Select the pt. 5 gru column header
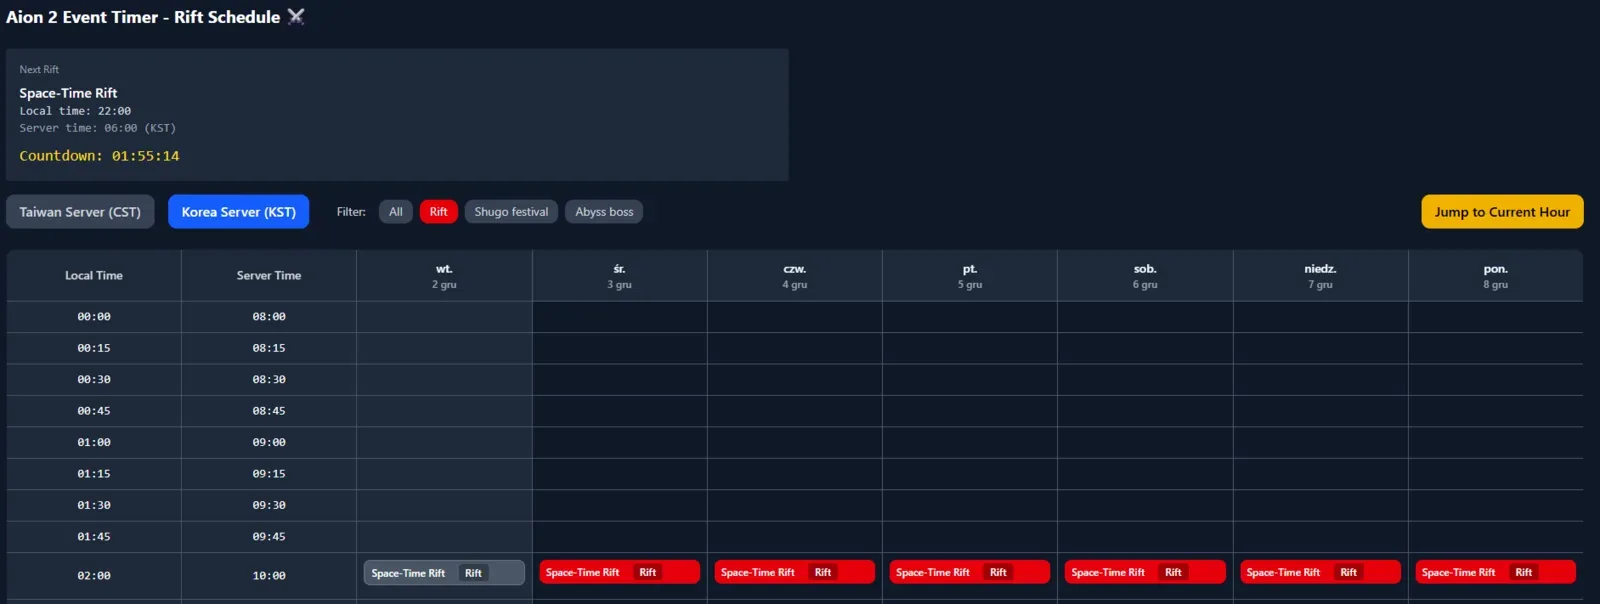This screenshot has width=1600, height=604. pos(970,276)
